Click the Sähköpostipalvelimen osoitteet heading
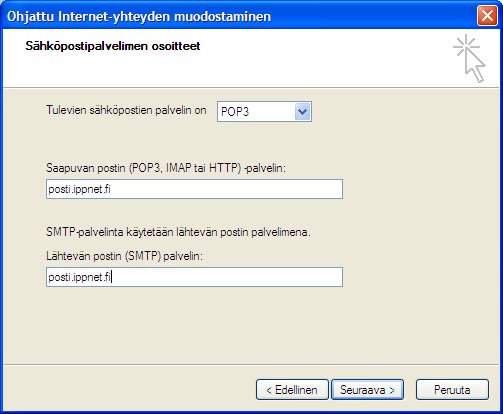 113,46
